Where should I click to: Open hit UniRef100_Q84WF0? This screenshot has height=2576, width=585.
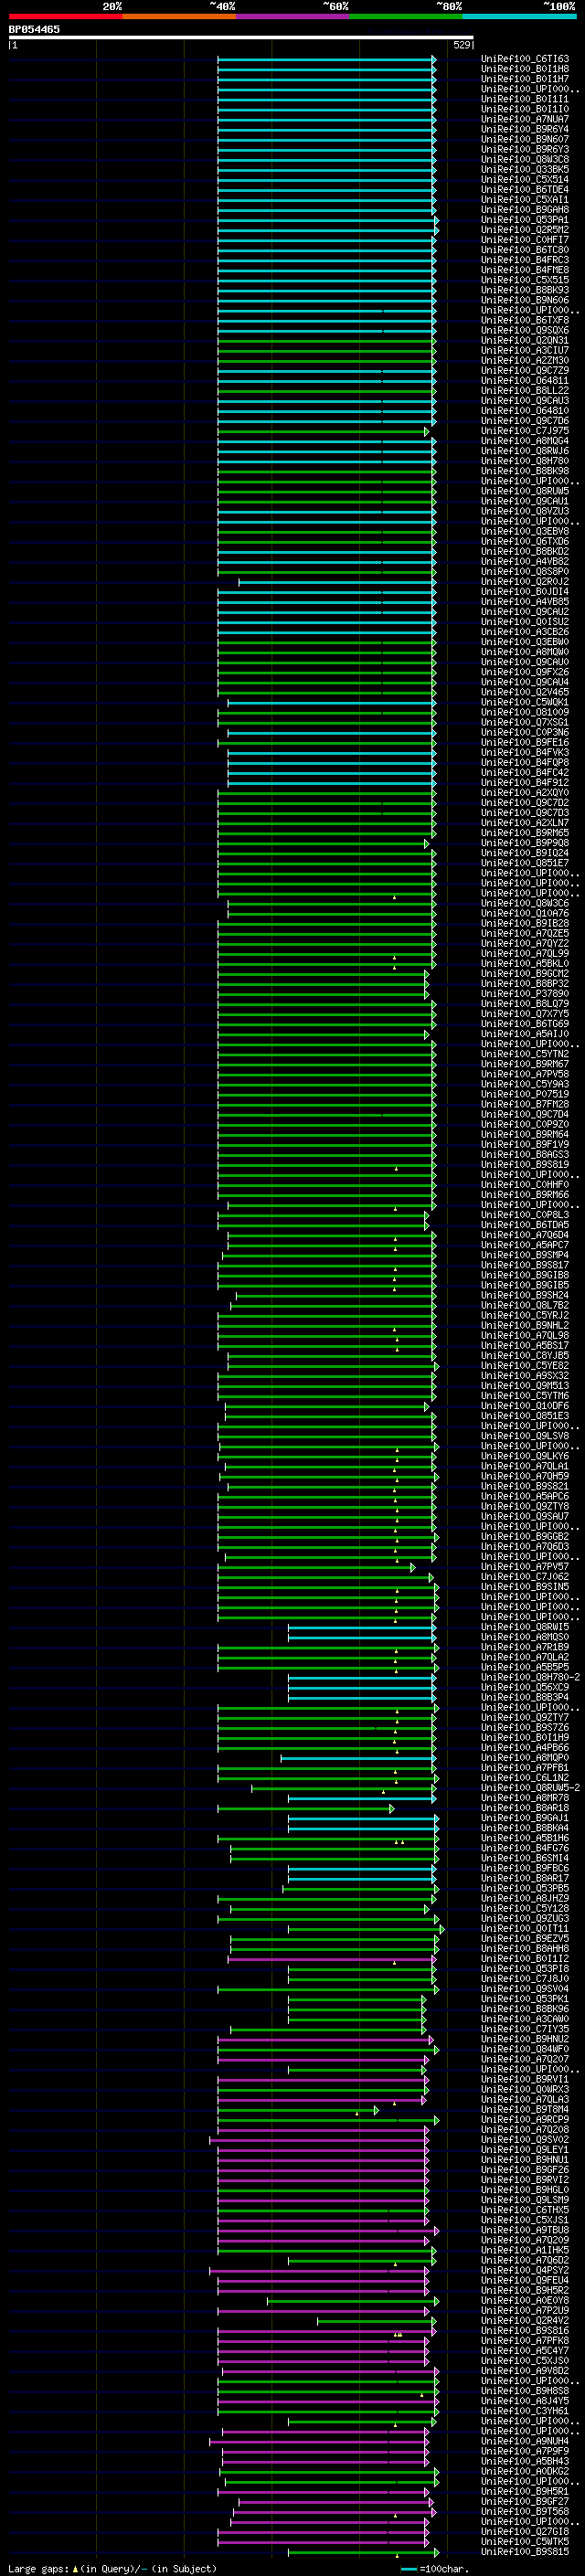(x=525, y=2049)
